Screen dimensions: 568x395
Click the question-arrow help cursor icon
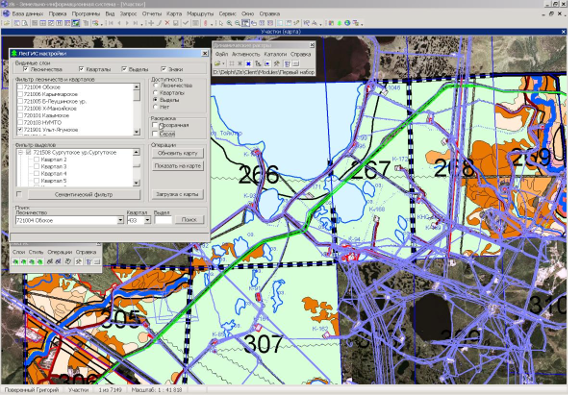(306, 23)
